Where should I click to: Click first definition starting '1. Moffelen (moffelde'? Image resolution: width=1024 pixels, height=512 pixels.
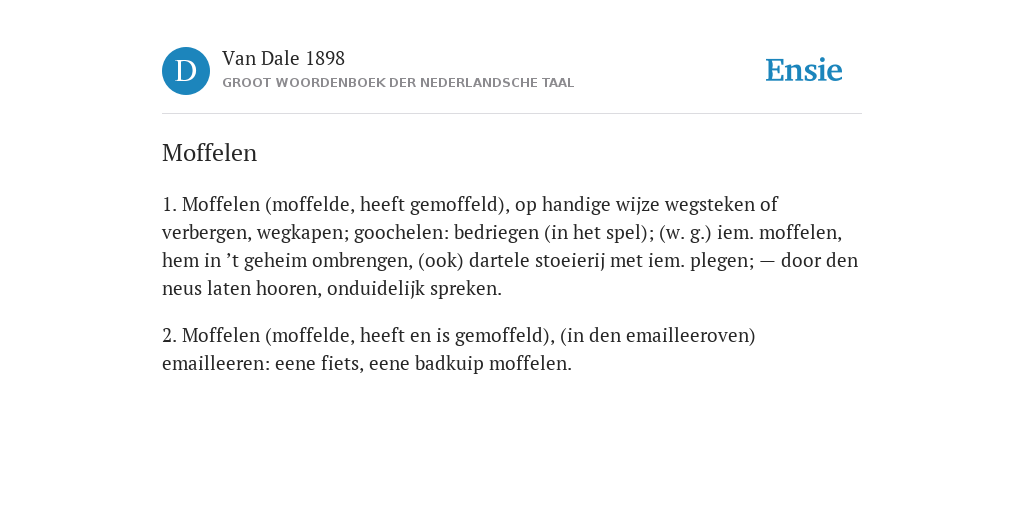tap(510, 246)
